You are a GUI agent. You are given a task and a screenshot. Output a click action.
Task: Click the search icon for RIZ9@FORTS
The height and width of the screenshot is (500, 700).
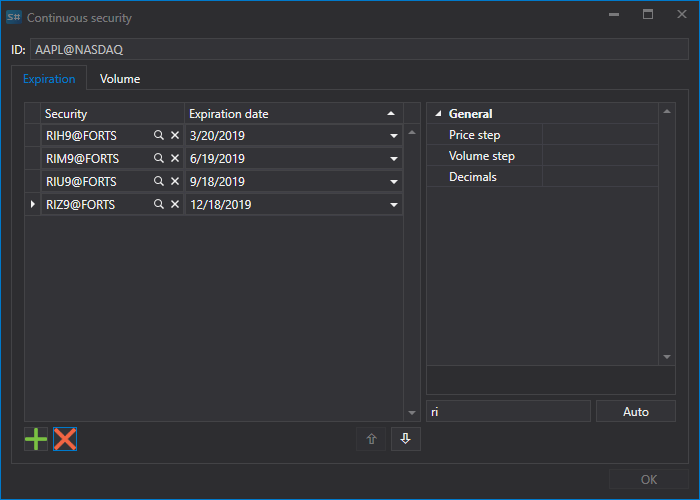coord(158,204)
